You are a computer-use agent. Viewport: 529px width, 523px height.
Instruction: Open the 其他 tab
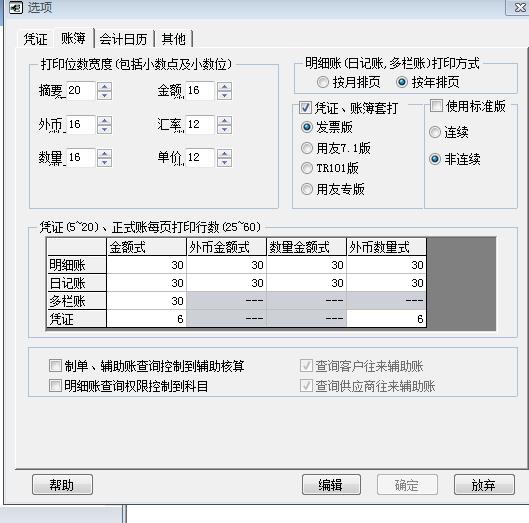point(173,39)
